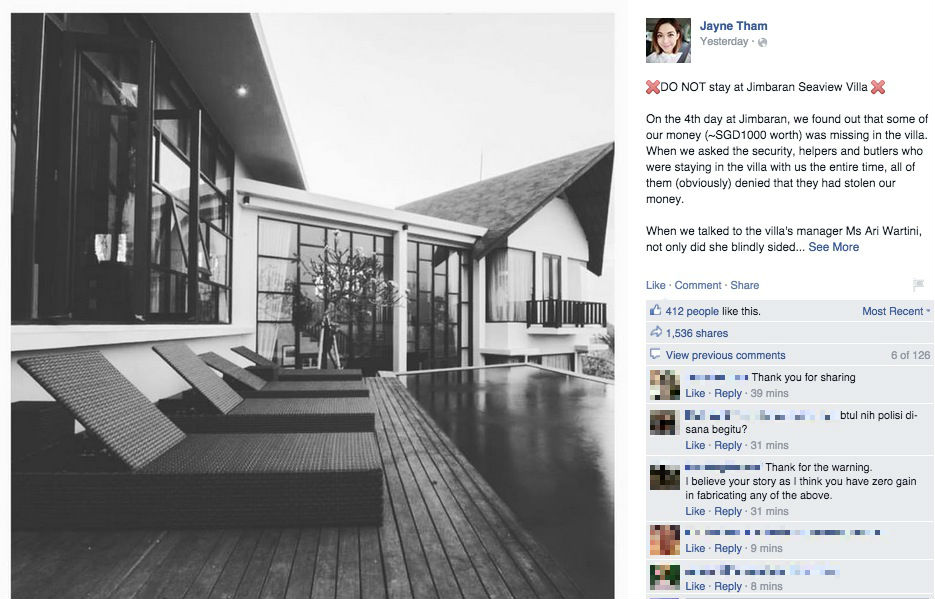View the 412 people who liked this

pos(692,311)
